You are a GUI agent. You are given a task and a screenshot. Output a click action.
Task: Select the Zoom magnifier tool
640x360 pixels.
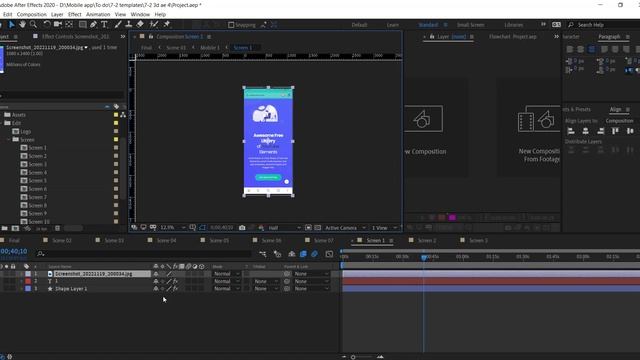tap(33, 25)
